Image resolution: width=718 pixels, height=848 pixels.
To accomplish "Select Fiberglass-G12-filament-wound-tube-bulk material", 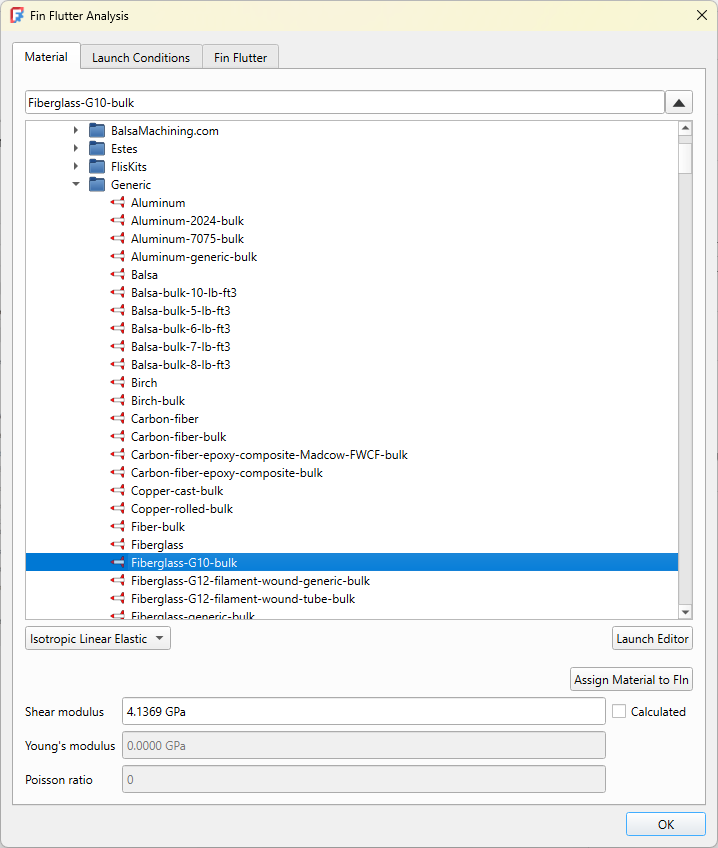I will pyautogui.click(x=243, y=599).
